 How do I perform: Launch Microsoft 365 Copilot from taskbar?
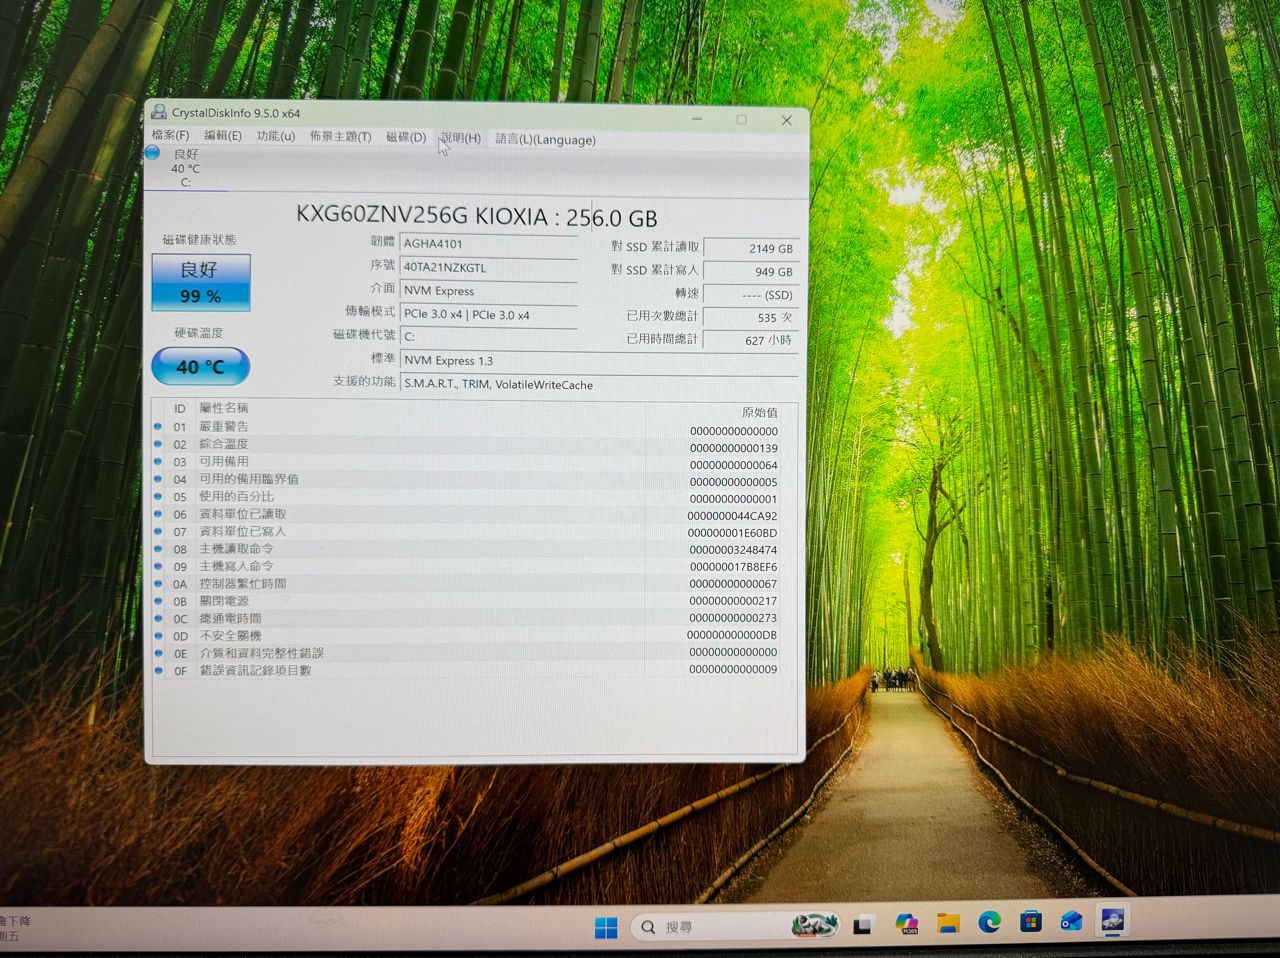[906, 924]
